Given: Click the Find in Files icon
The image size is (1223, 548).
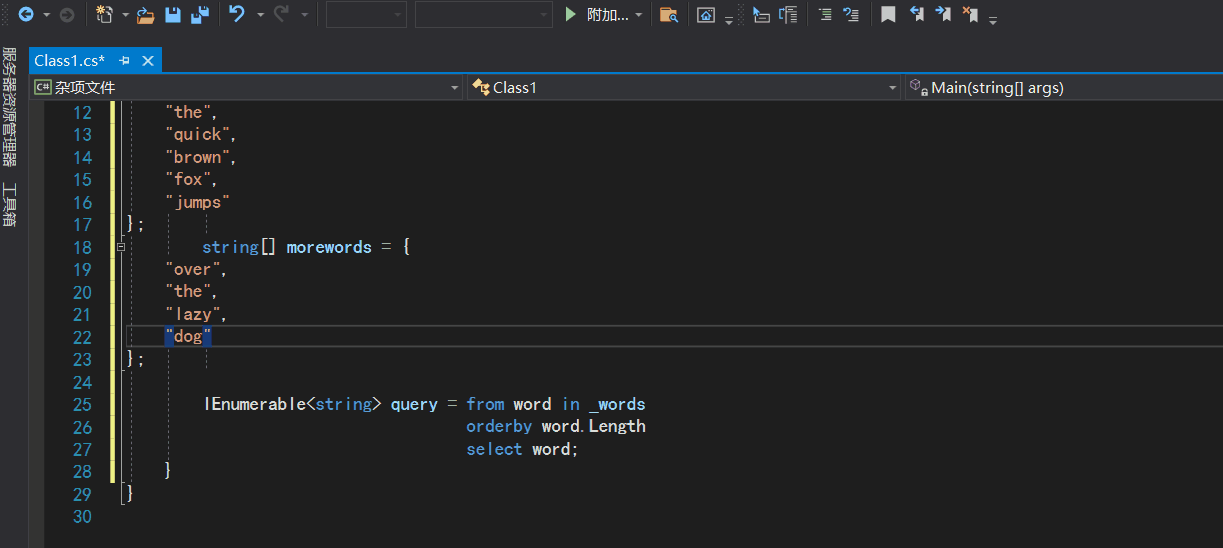Looking at the screenshot, I should click(x=669, y=14).
